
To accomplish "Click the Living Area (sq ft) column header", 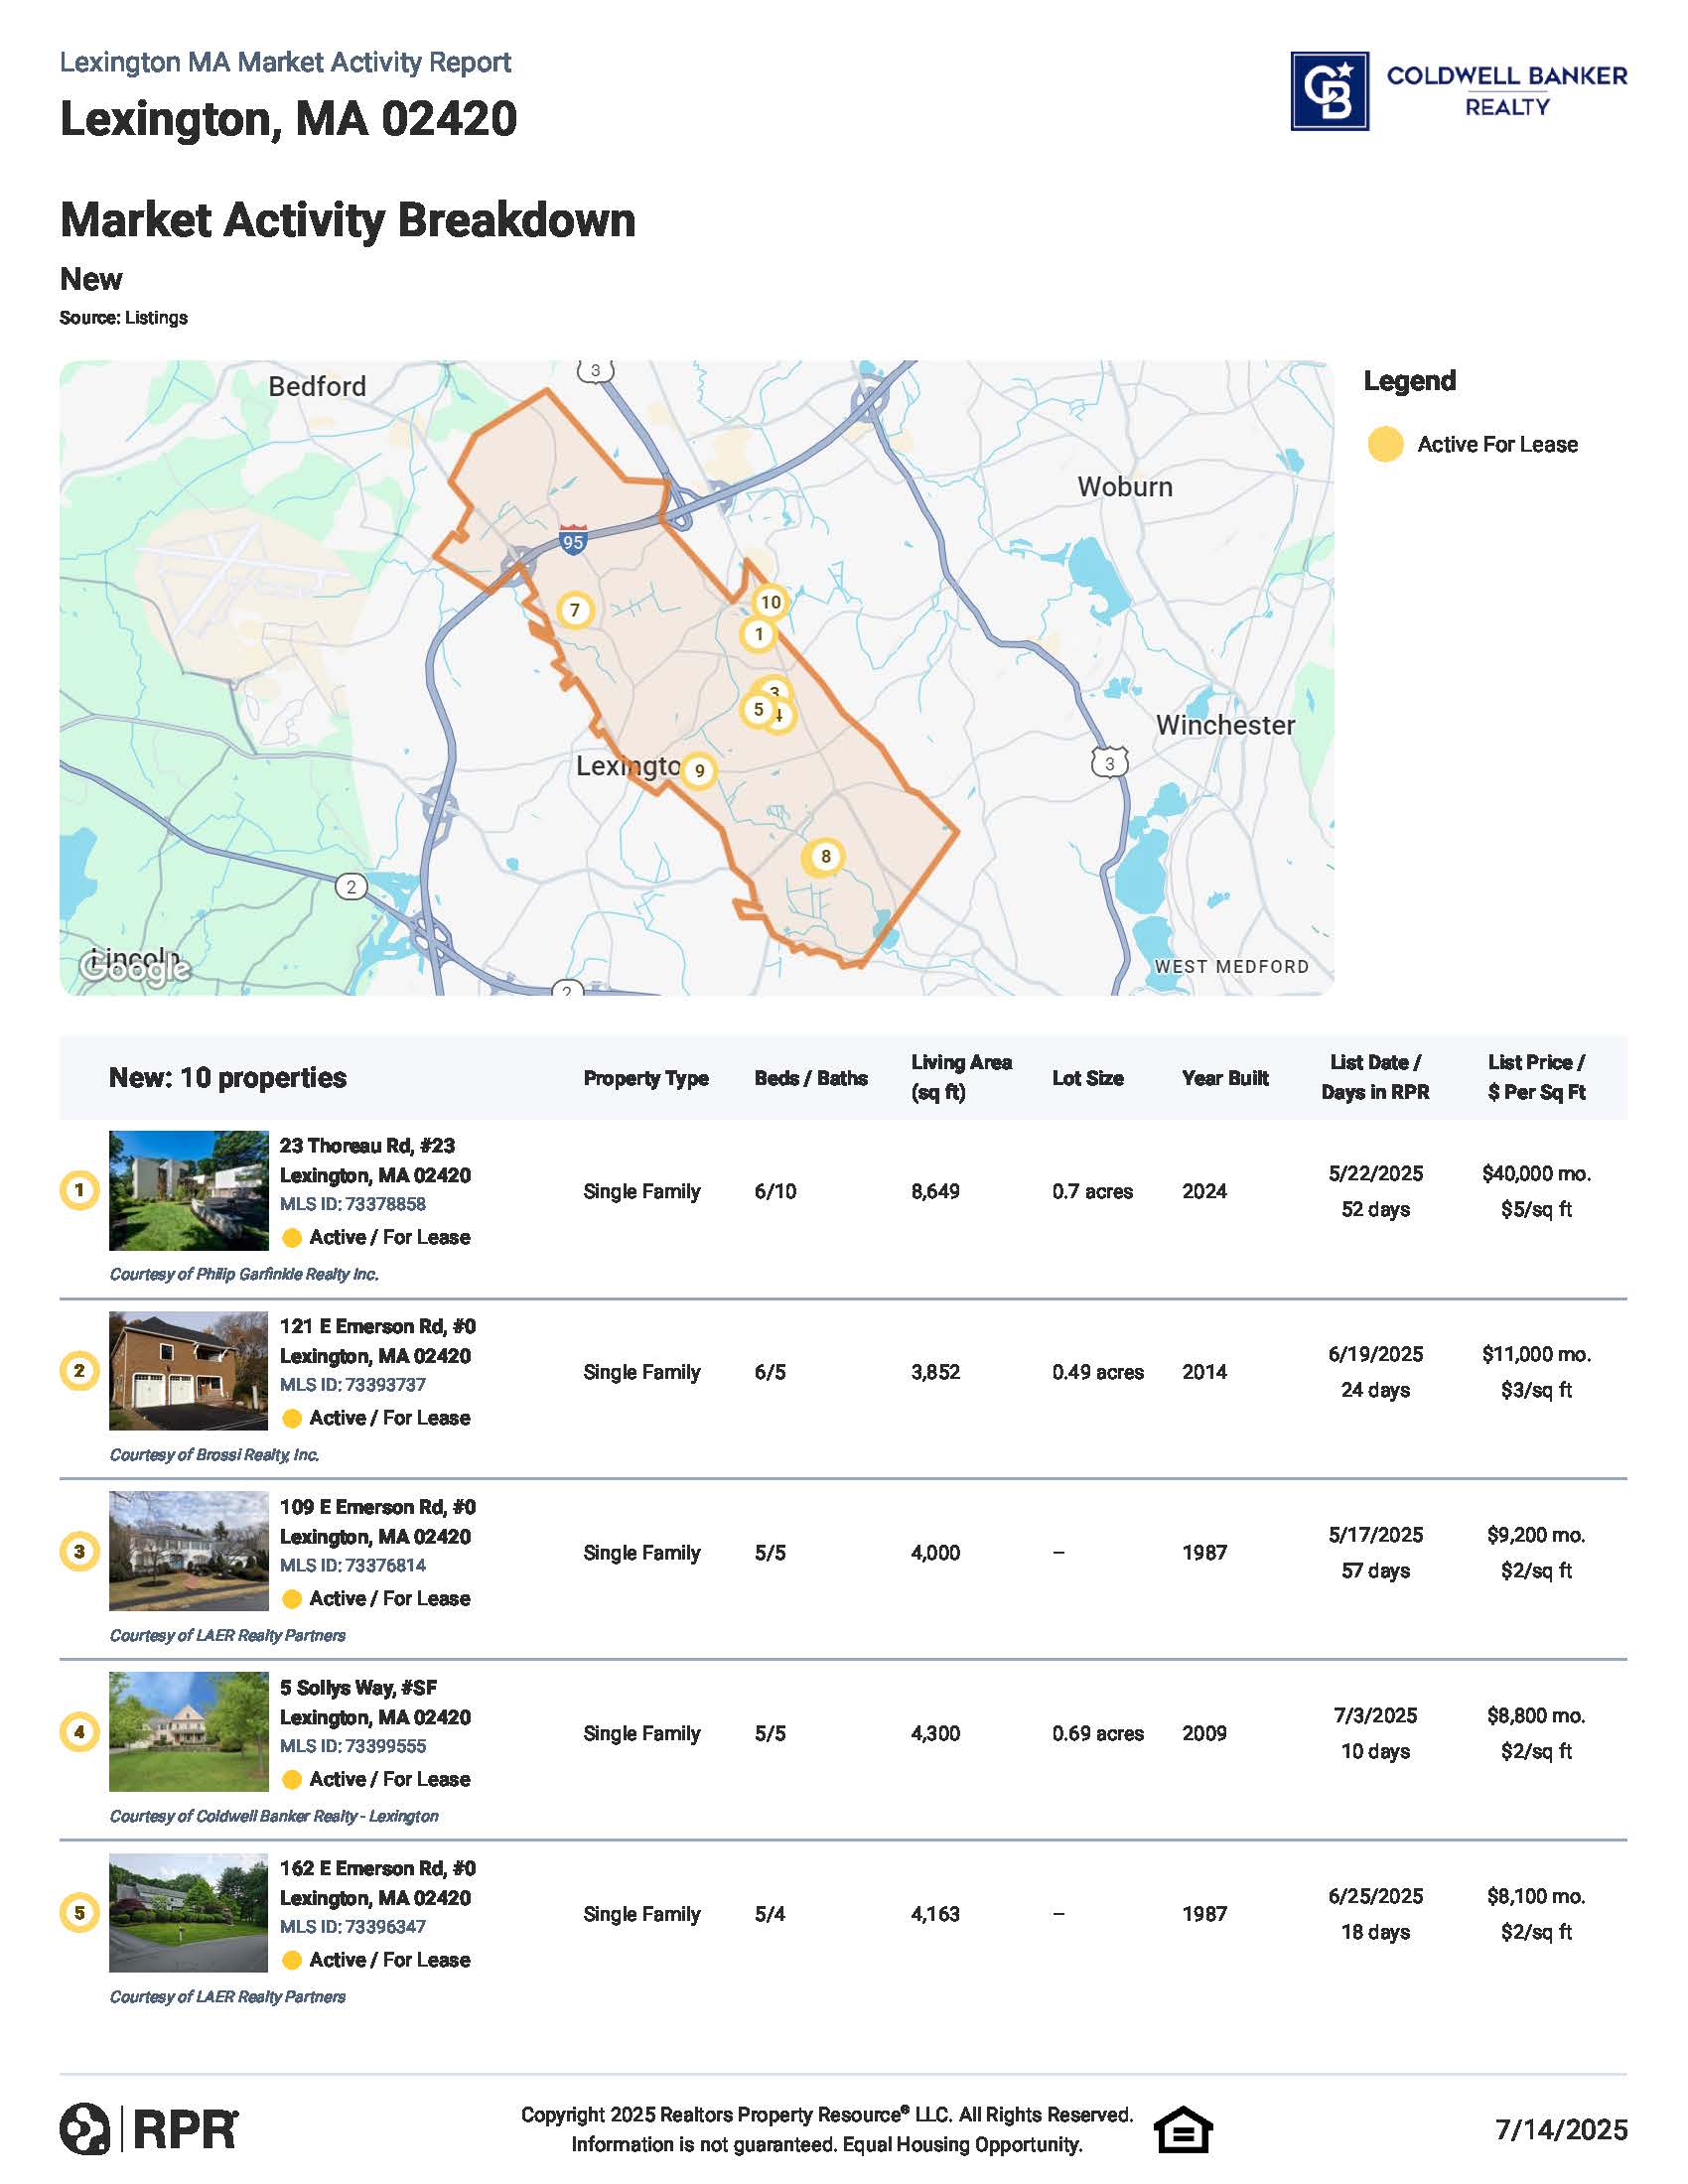I will [x=961, y=1077].
